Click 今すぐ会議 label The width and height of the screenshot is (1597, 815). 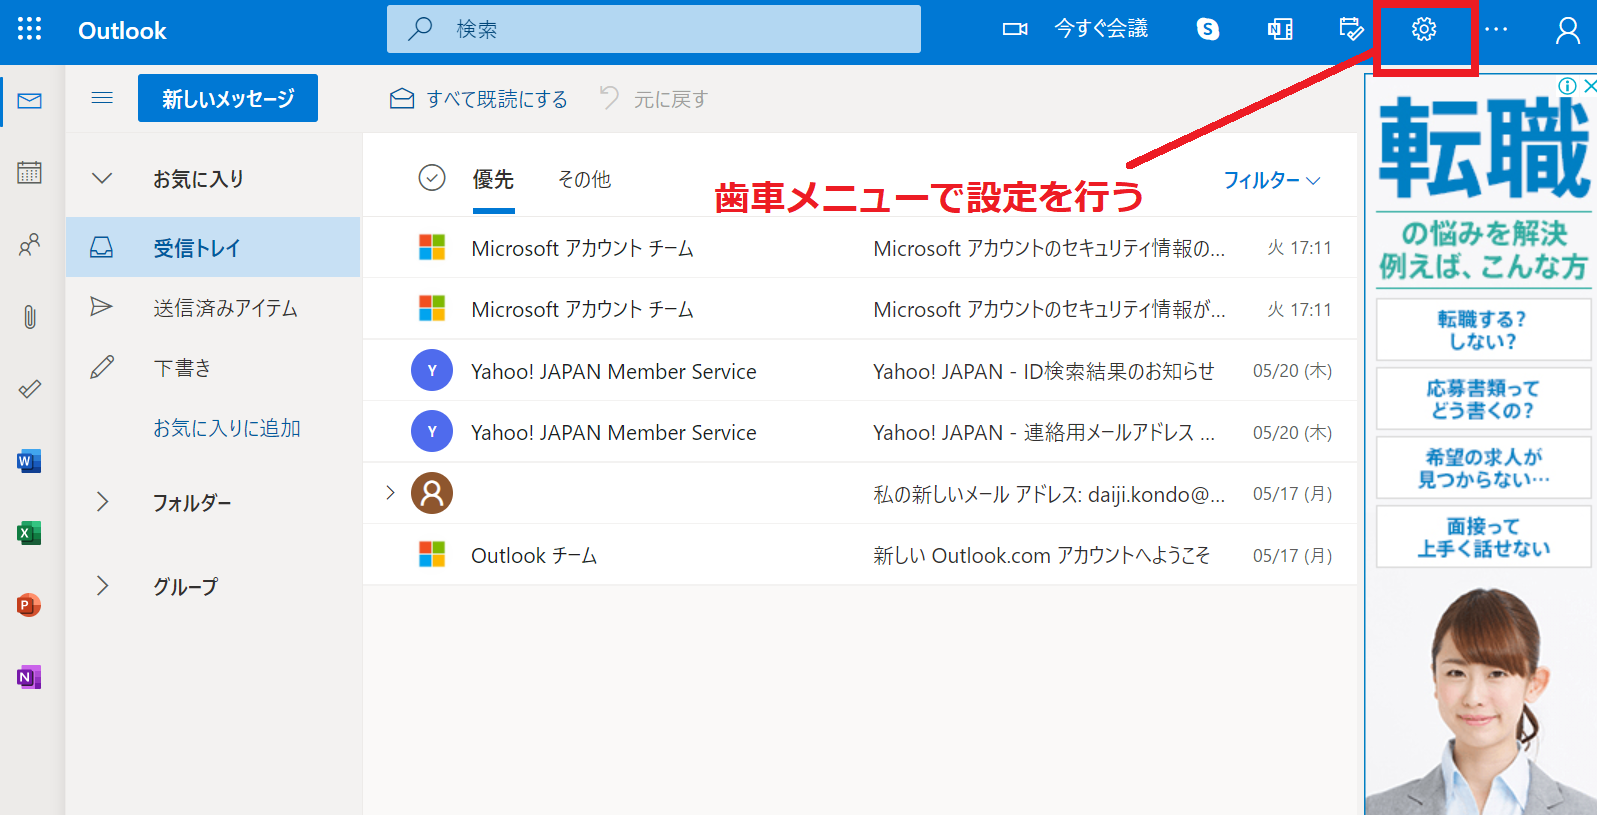[1101, 29]
